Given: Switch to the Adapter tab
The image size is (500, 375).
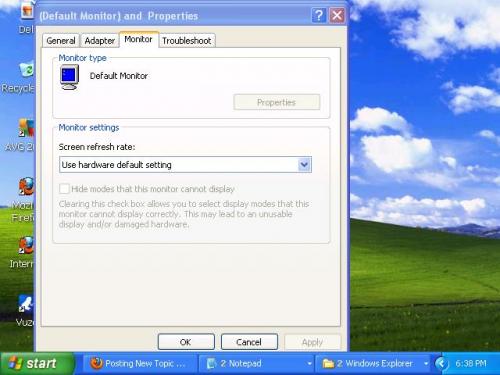Looking at the screenshot, I should [x=100, y=41].
